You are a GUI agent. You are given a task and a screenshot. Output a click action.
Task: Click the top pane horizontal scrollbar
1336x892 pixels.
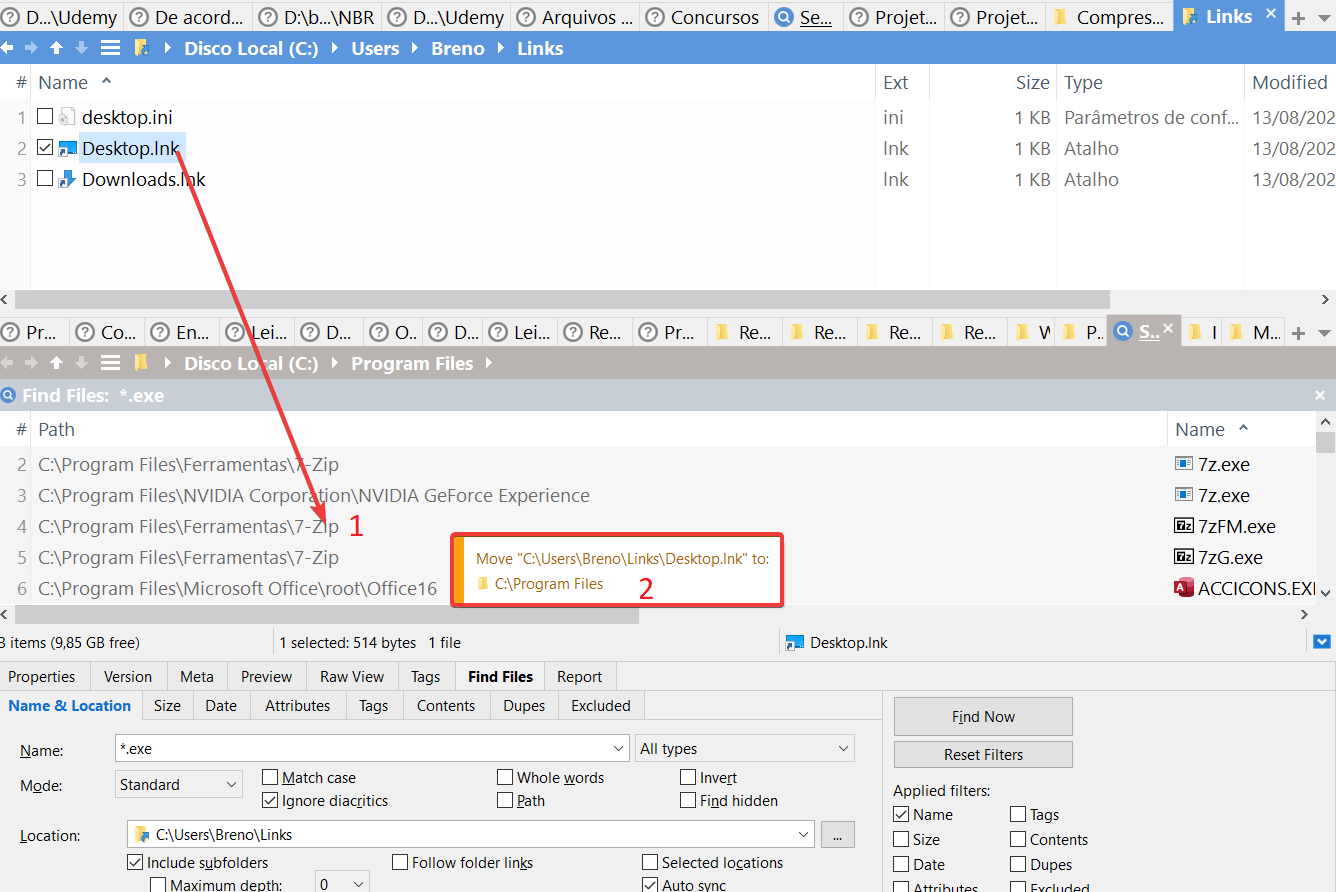(560, 299)
